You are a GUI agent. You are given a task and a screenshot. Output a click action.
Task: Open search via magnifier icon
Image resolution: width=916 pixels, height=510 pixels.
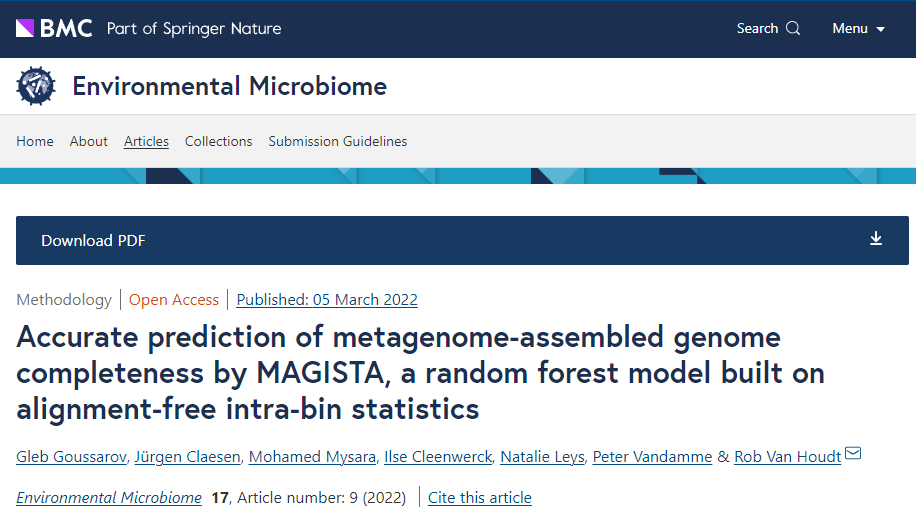click(793, 28)
